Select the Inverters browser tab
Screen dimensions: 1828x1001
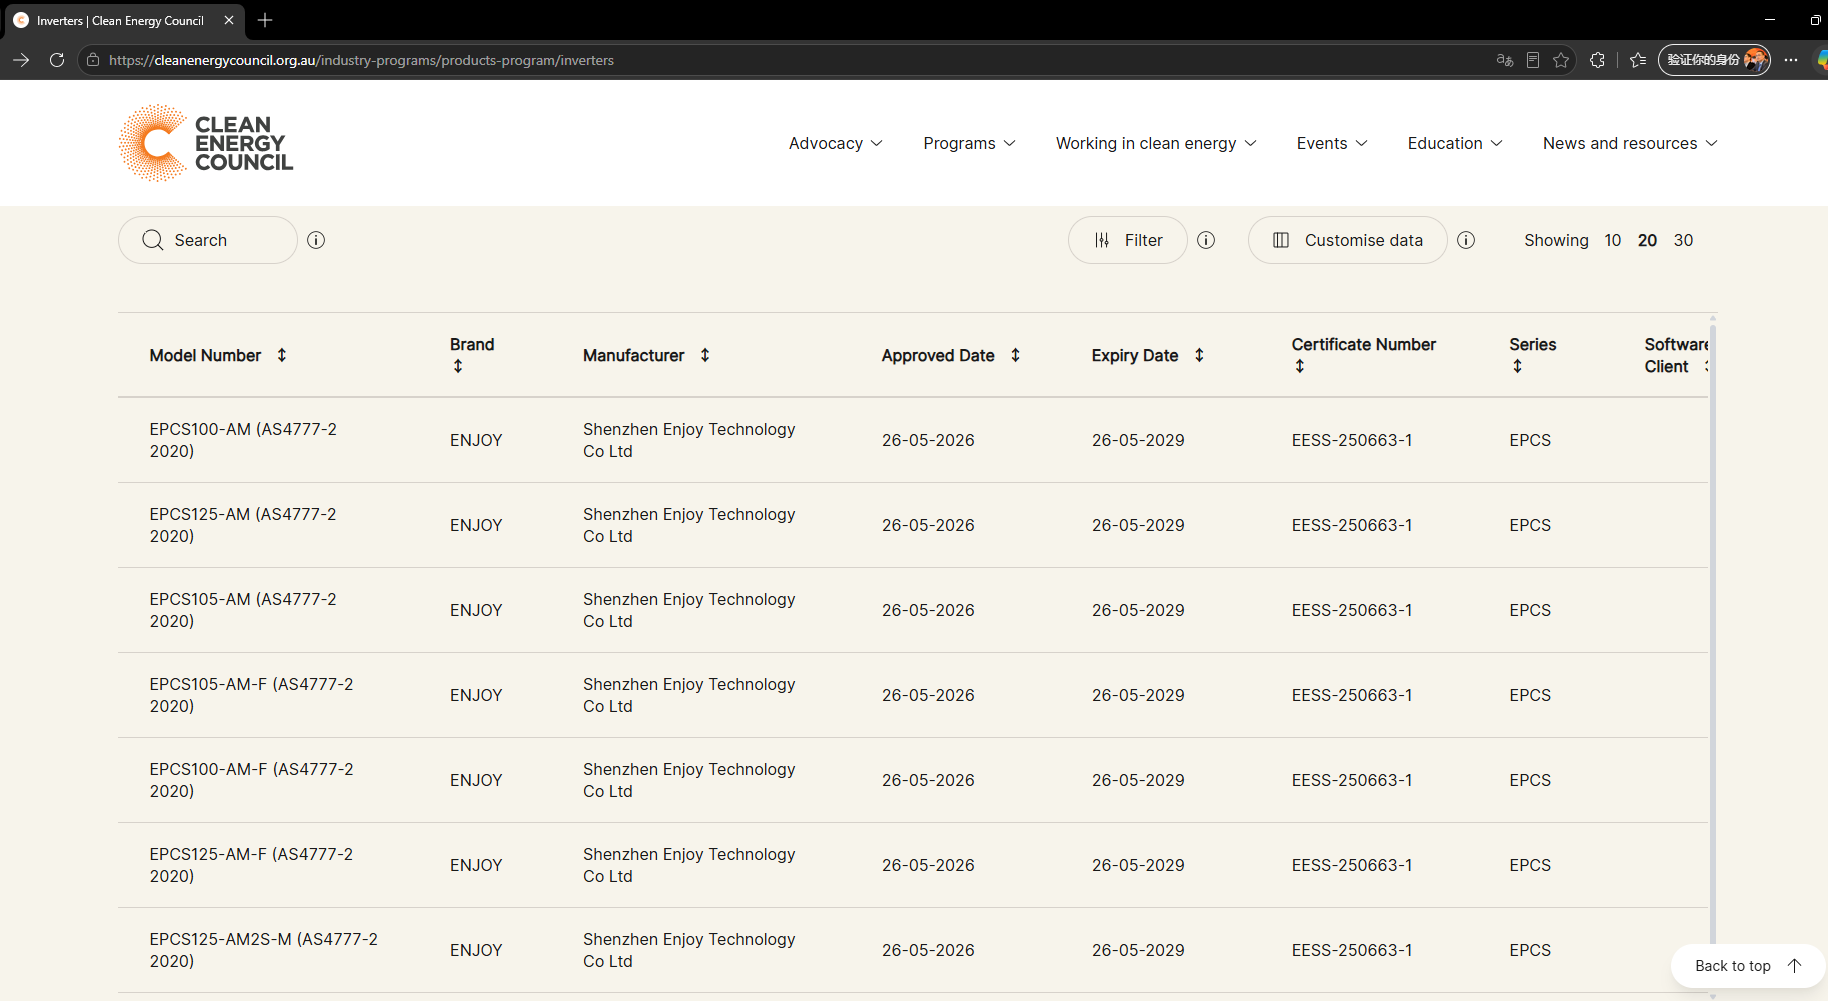pos(125,20)
